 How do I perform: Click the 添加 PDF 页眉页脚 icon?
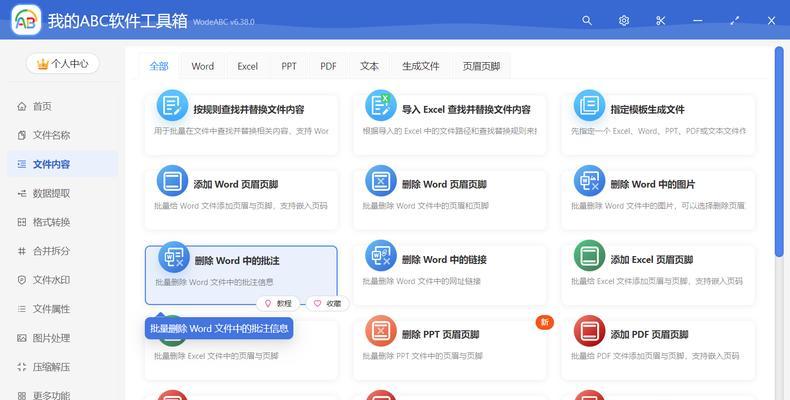pos(589,330)
